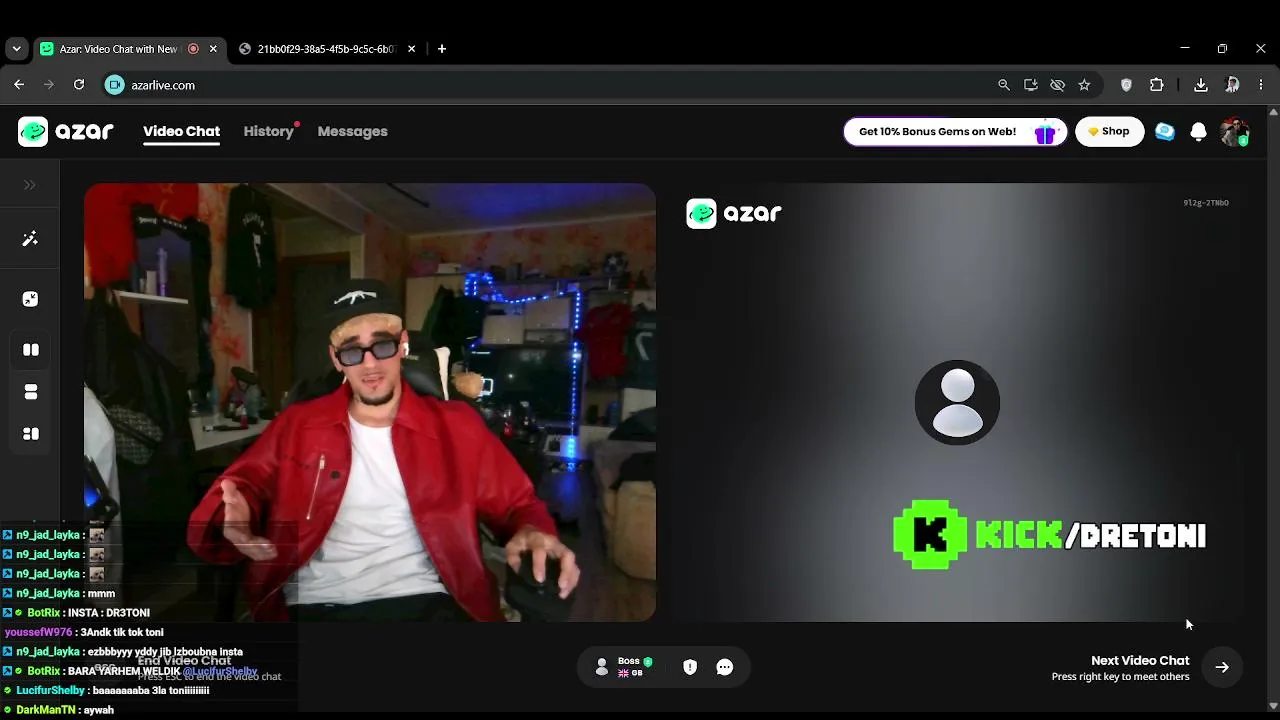Open camera site permission icon in address bar
Image resolution: width=1280 pixels, height=720 pixels.
(115, 85)
